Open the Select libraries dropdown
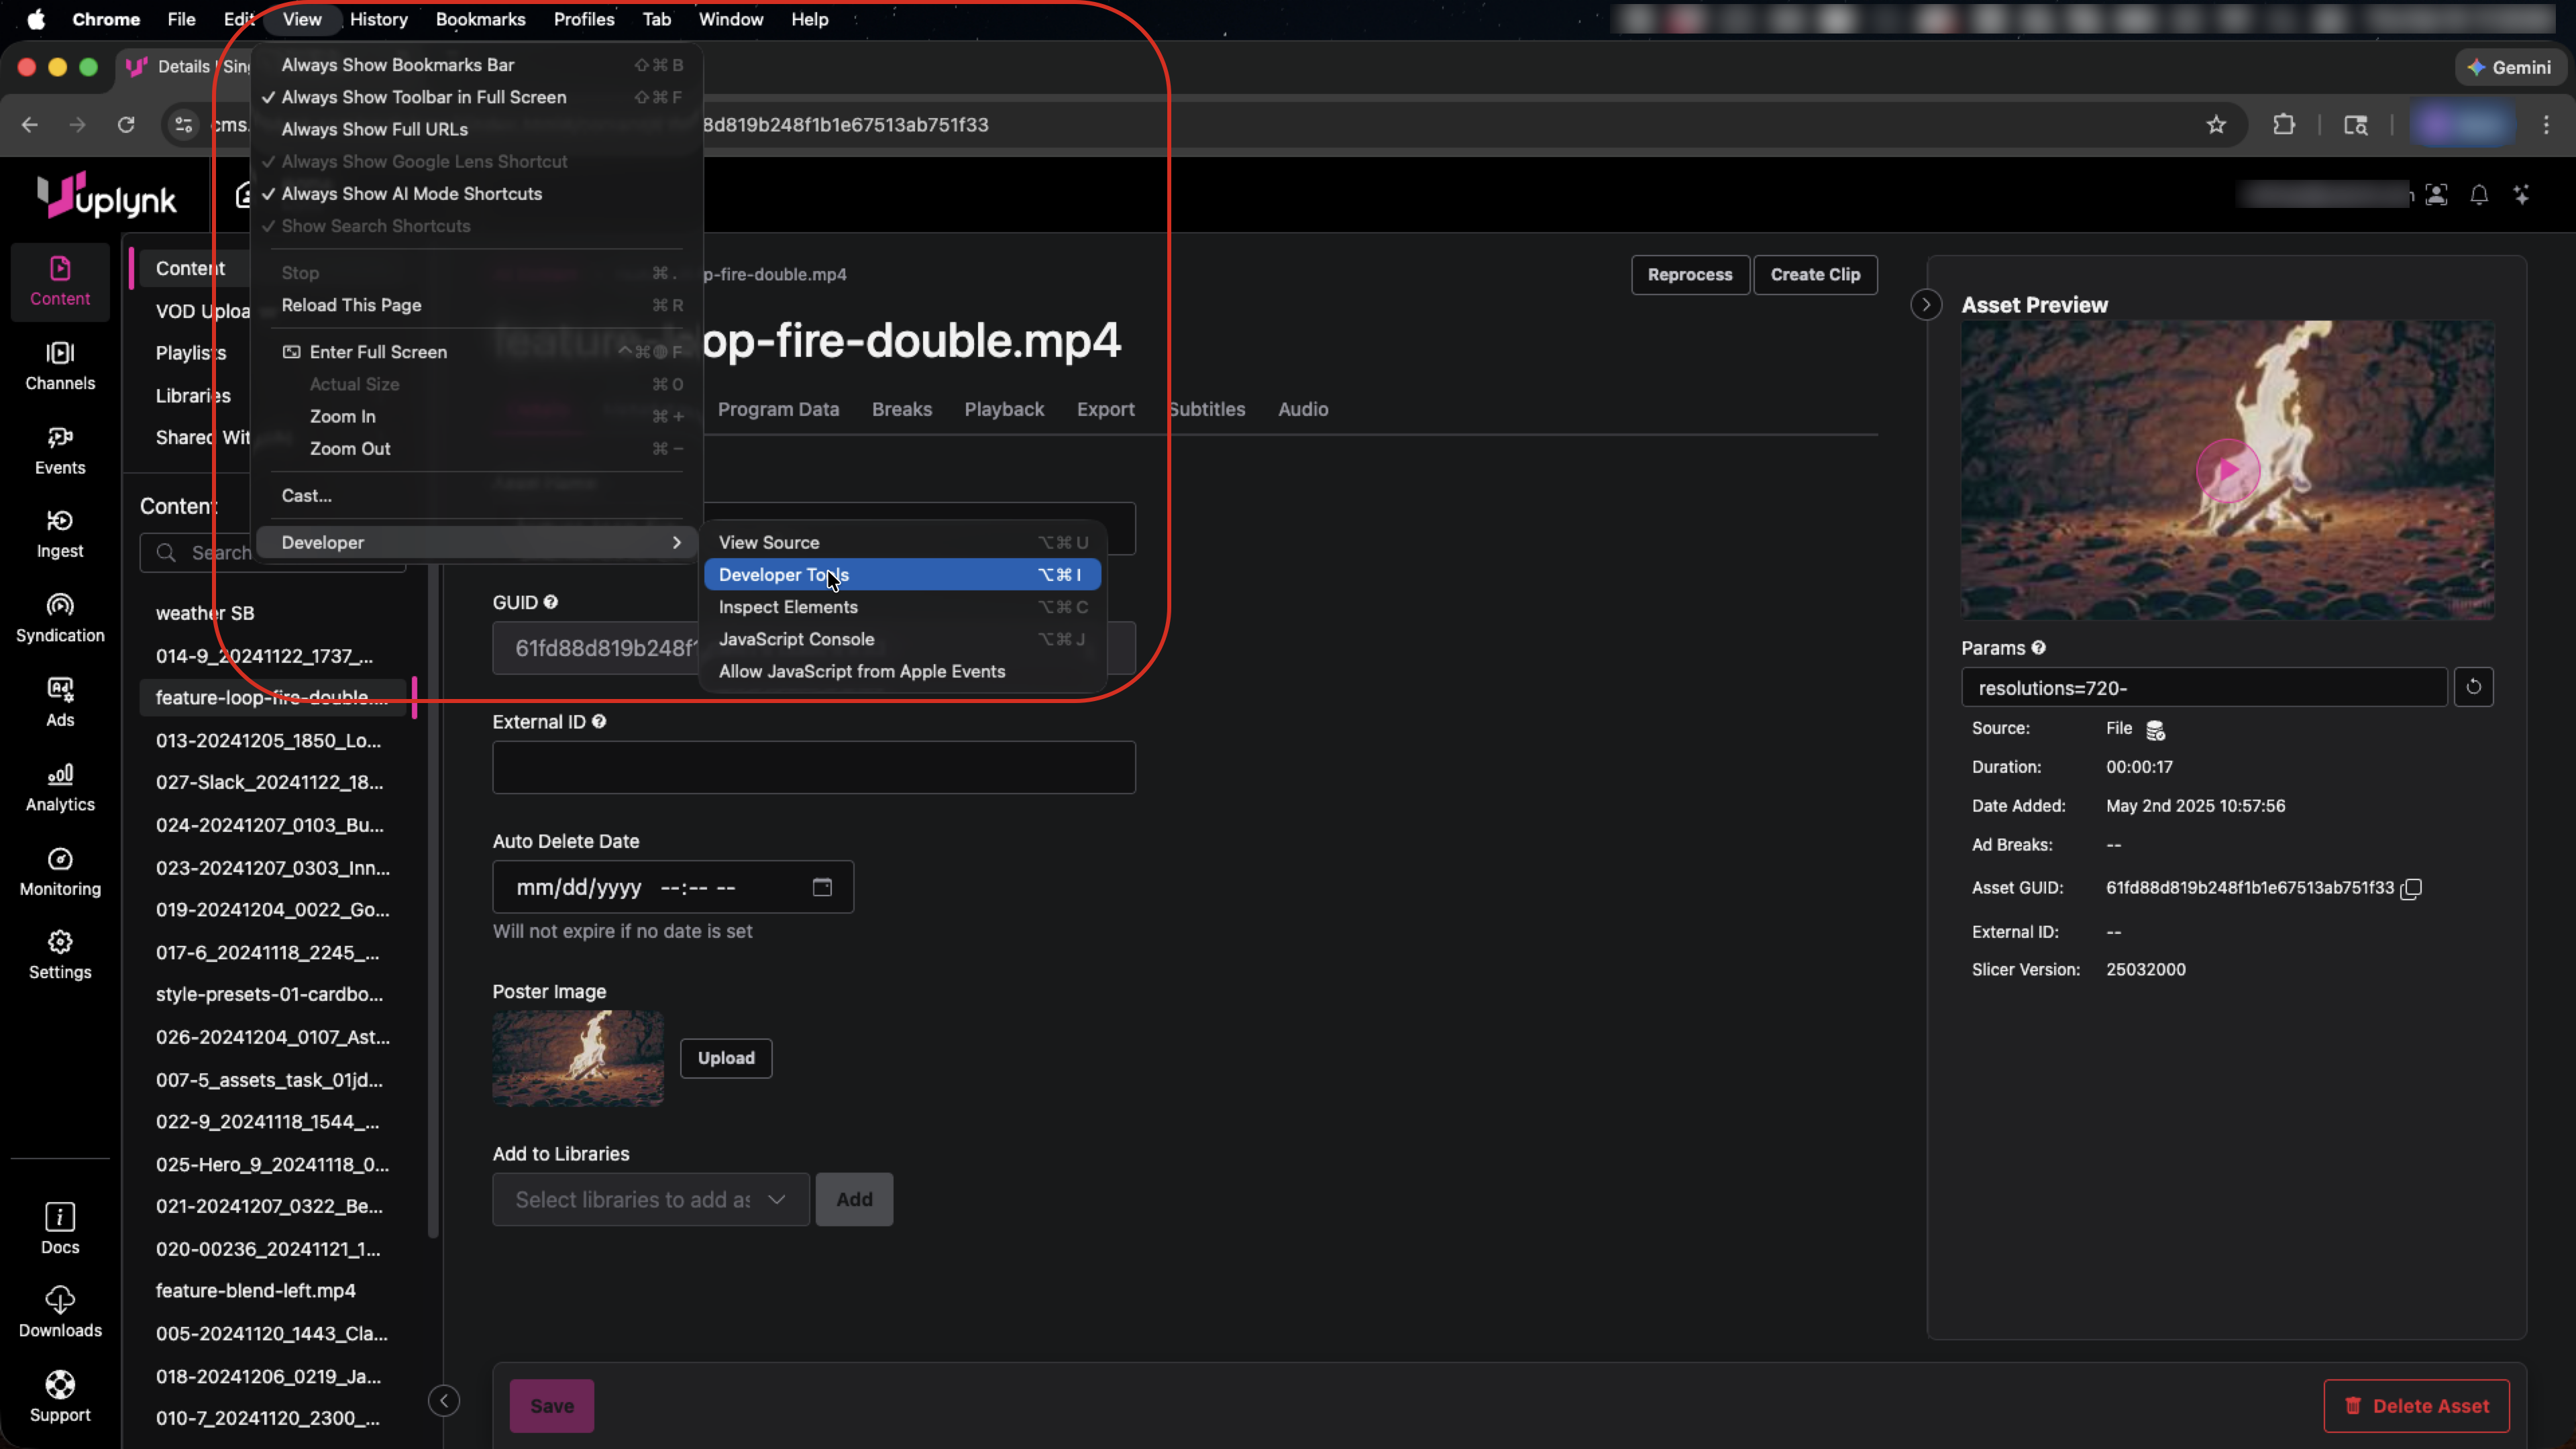The width and height of the screenshot is (2576, 1449). tap(650, 1199)
